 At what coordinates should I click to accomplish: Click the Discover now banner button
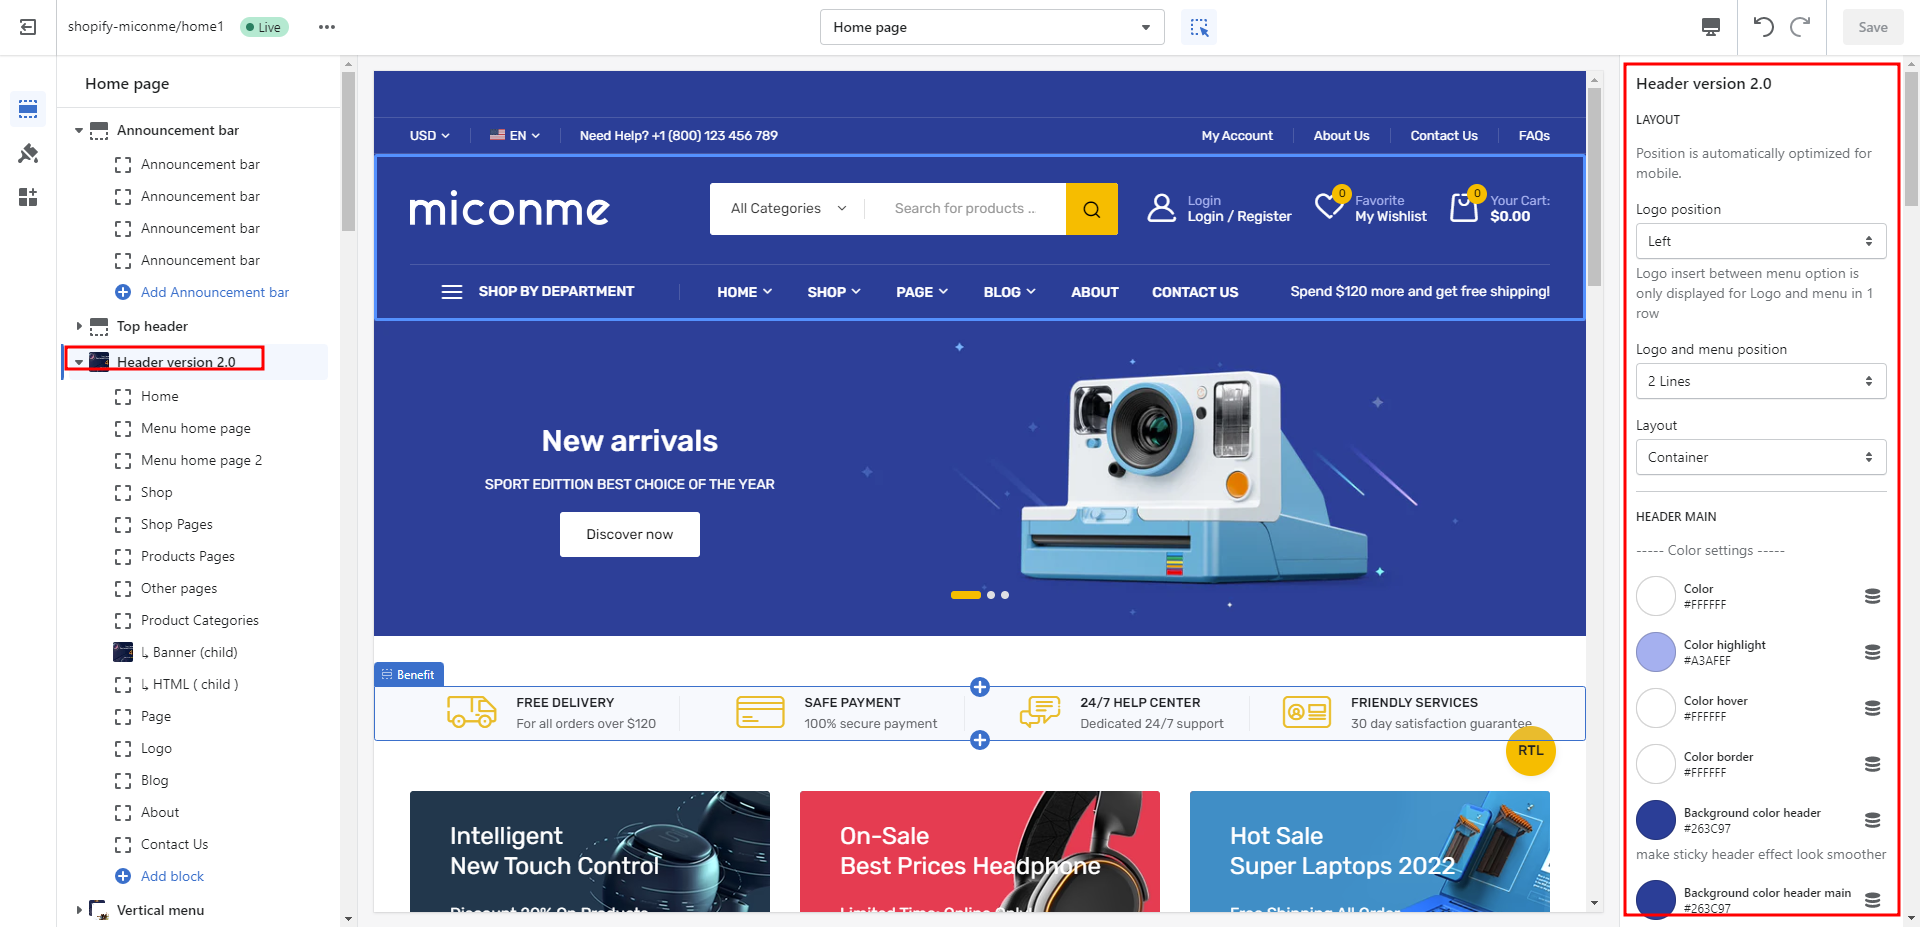pyautogui.click(x=629, y=534)
